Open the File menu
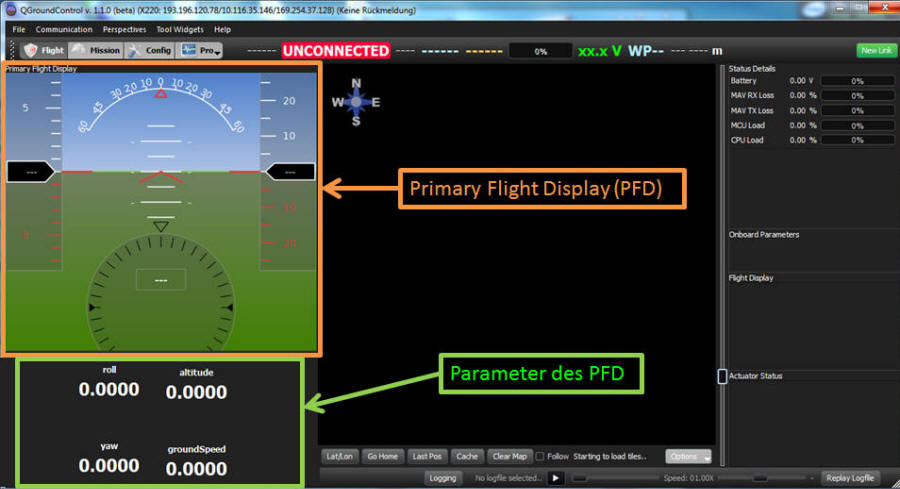900x489 pixels. point(18,29)
